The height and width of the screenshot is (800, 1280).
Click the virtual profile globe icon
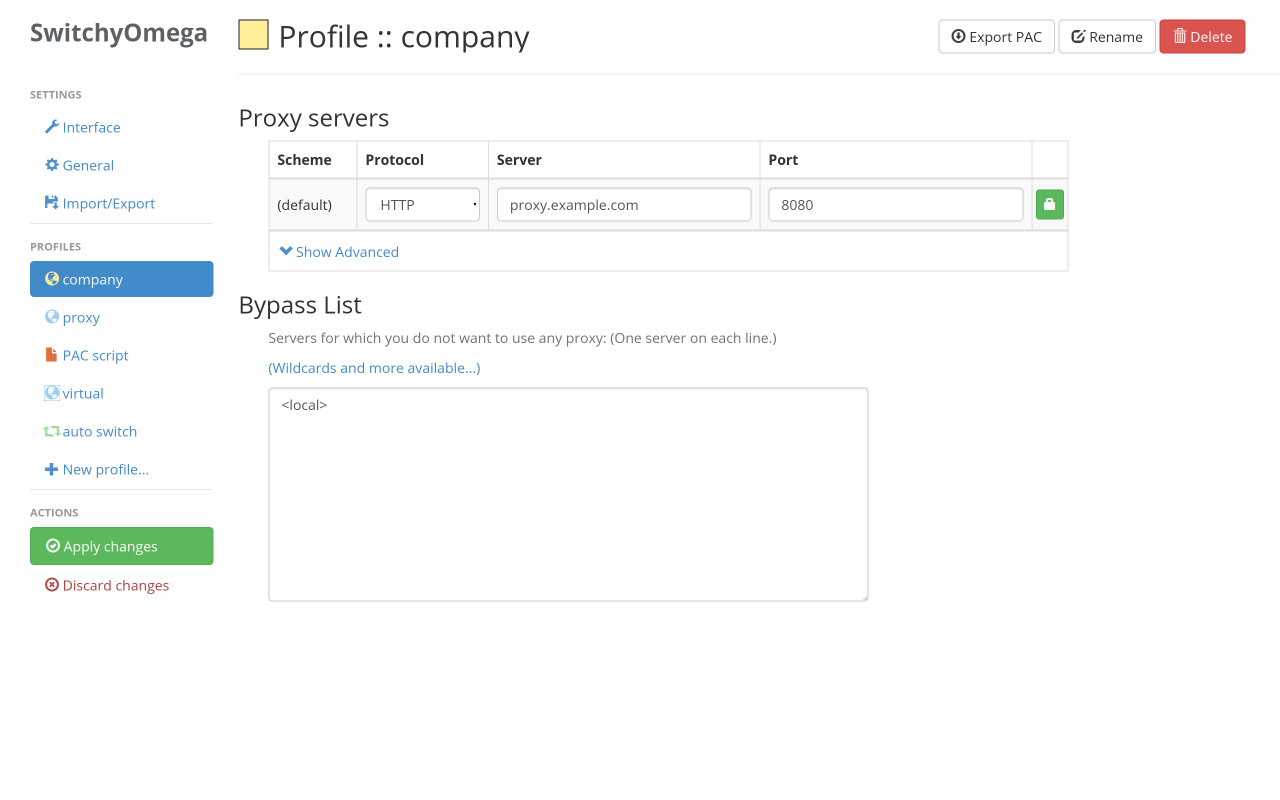pyautogui.click(x=51, y=393)
